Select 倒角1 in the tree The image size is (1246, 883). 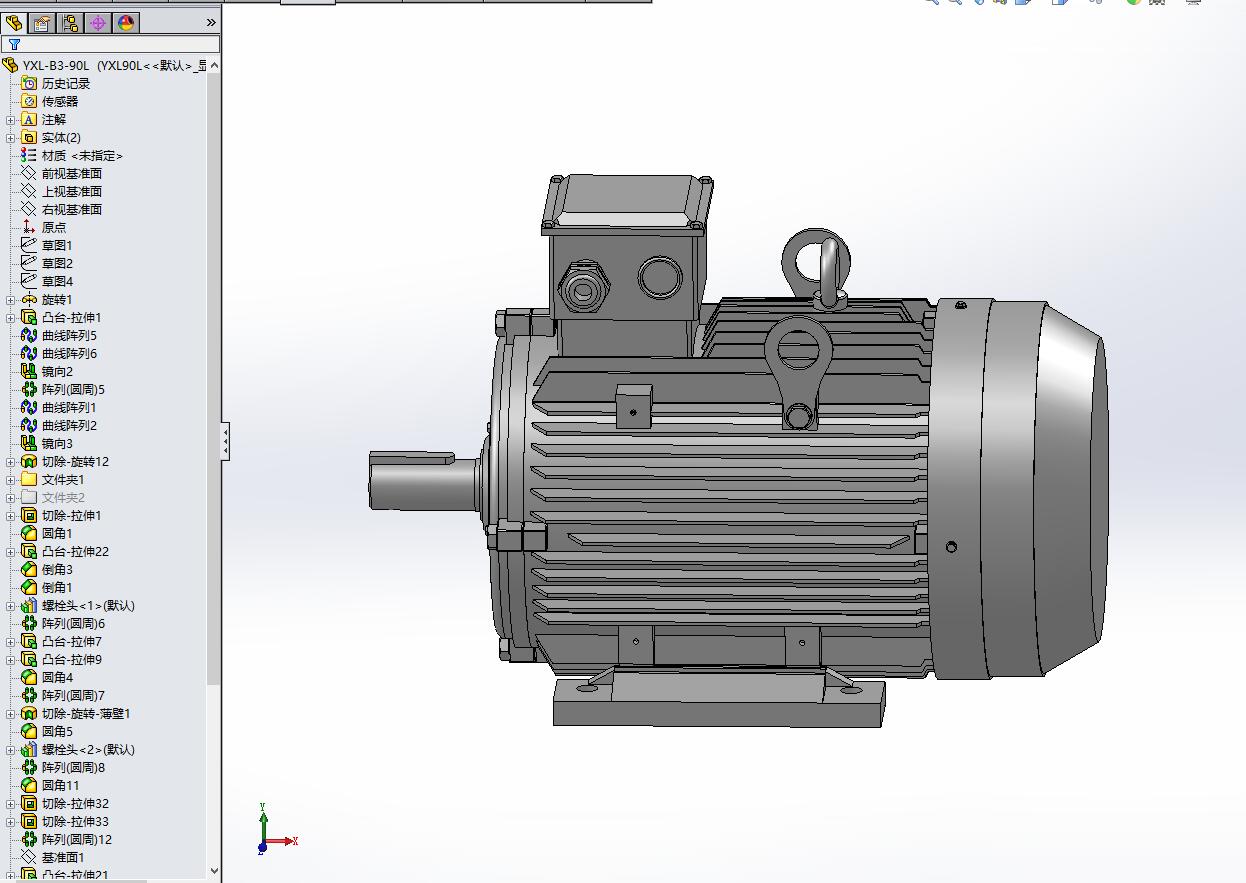[x=57, y=587]
